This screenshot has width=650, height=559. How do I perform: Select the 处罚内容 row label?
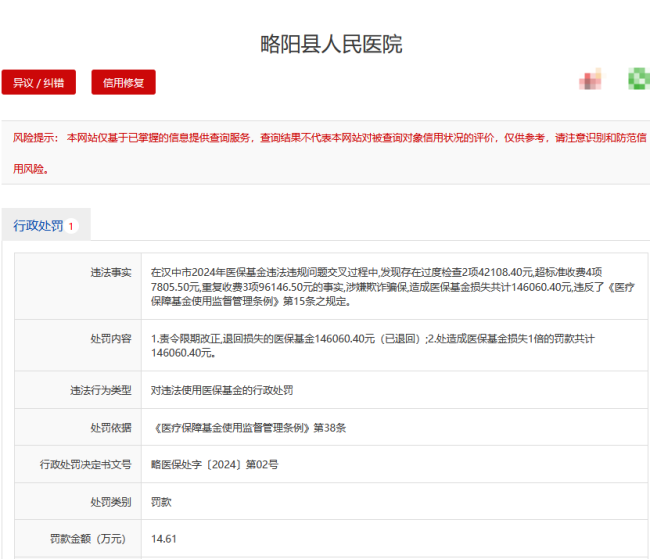tap(111, 338)
